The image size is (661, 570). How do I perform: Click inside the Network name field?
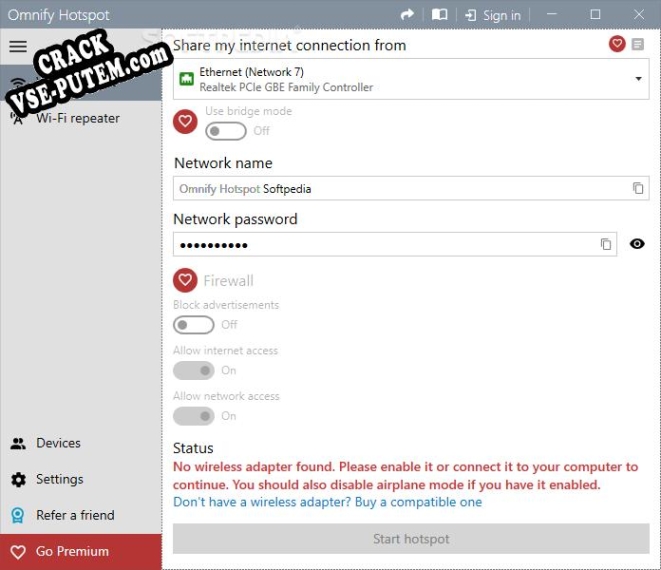pos(400,188)
